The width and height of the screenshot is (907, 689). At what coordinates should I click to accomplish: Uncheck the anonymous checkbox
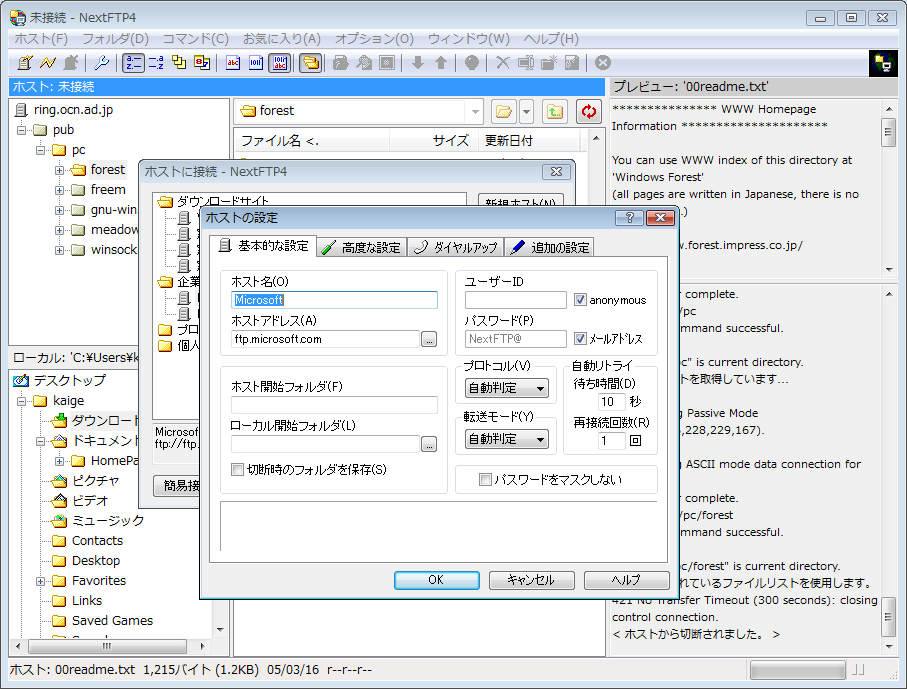point(580,300)
